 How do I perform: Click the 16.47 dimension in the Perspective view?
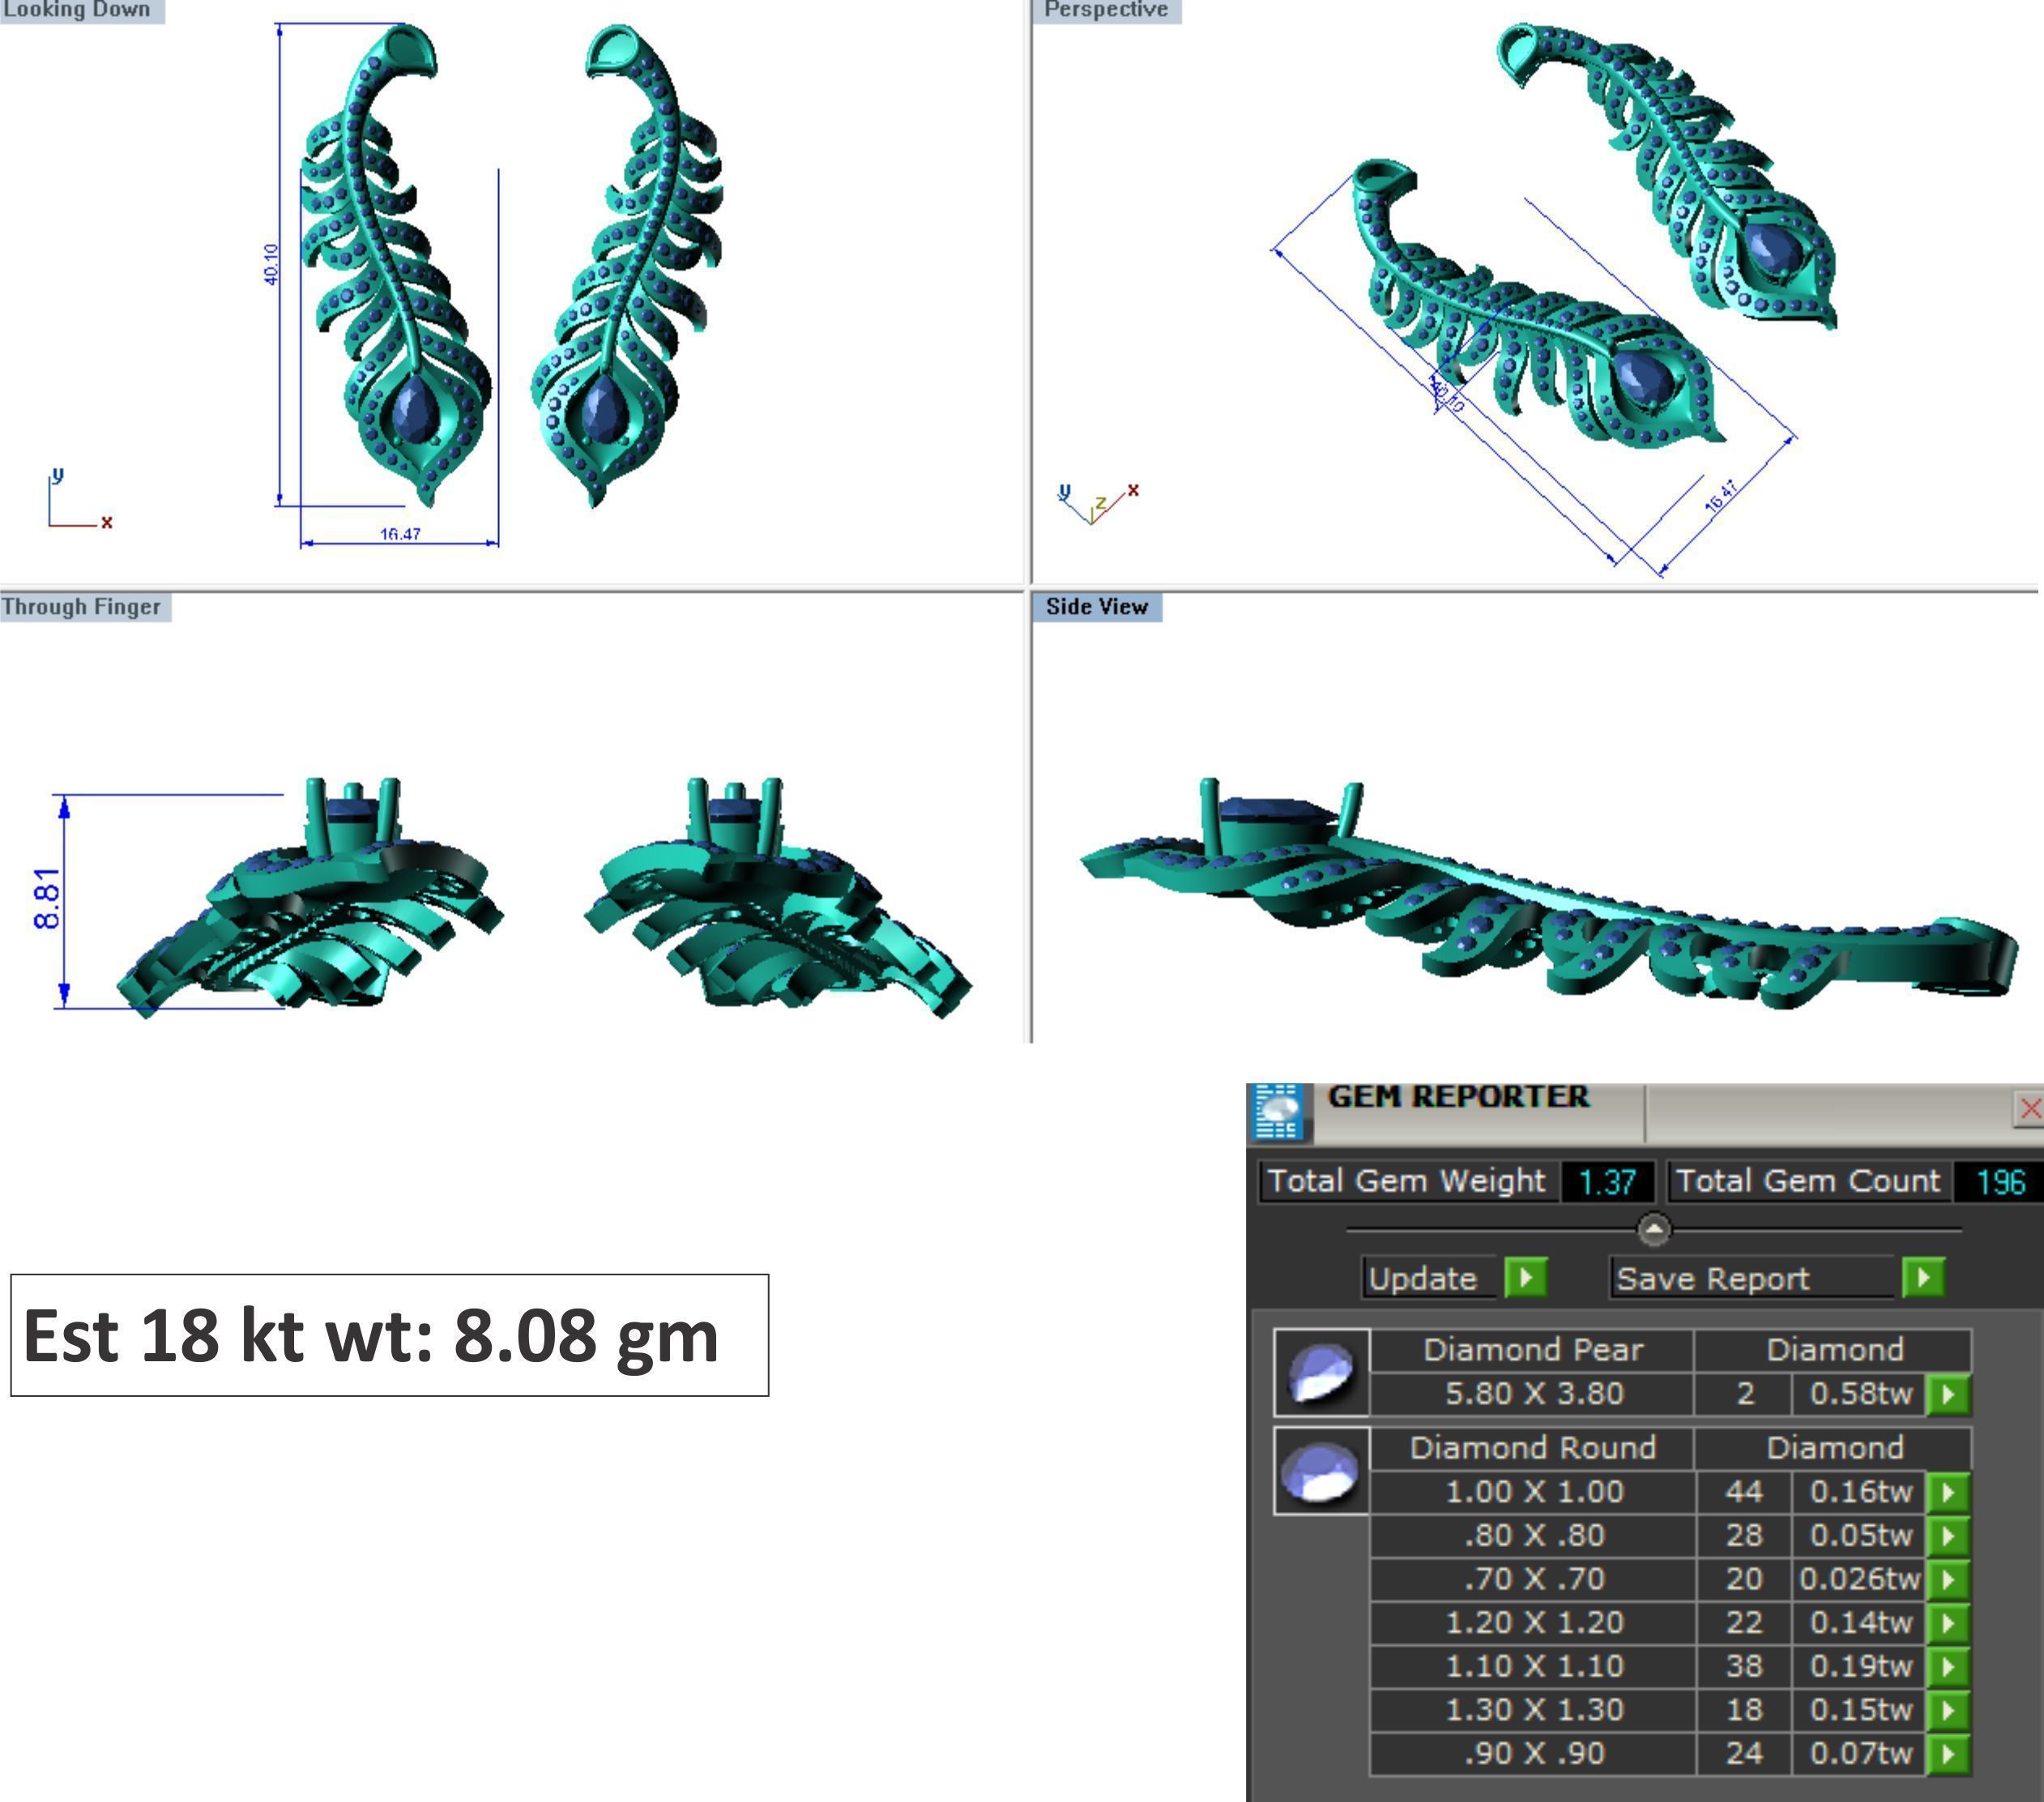coord(1722,496)
